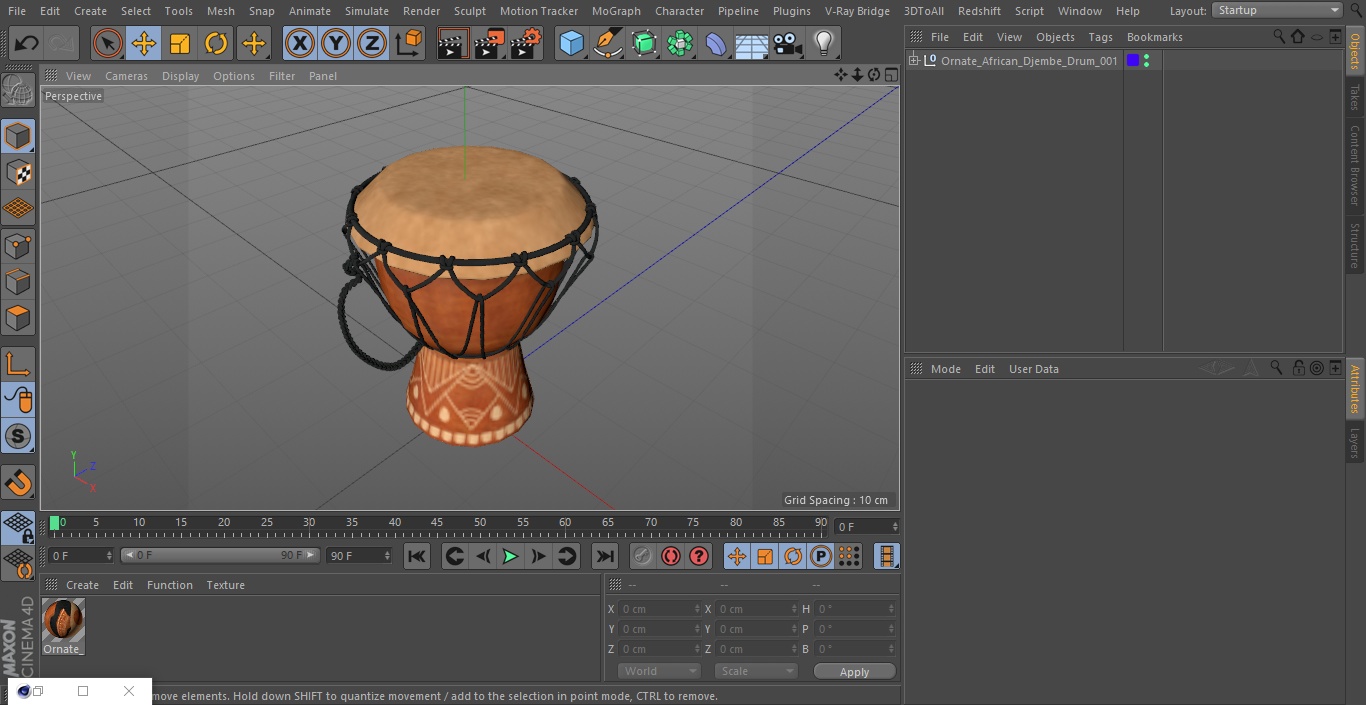The image size is (1366, 705).
Task: Render the active view
Action: pos(453,44)
